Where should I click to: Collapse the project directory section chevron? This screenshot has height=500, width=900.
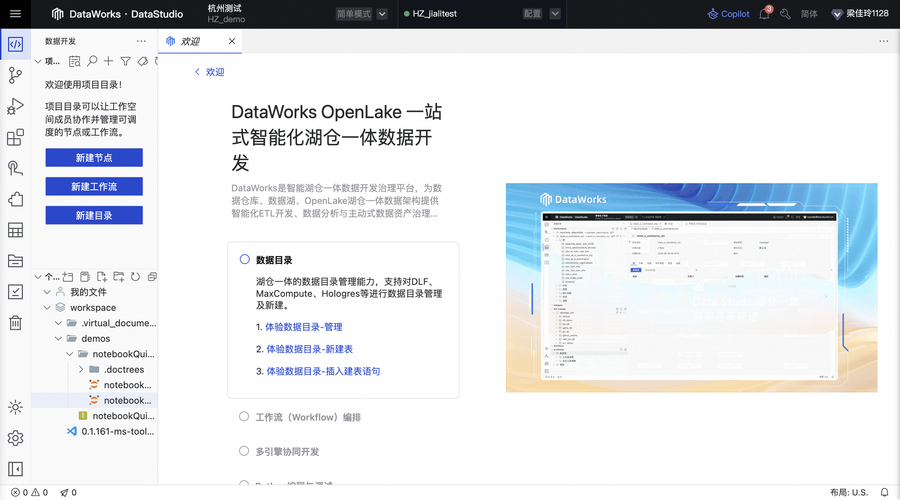click(x=38, y=61)
